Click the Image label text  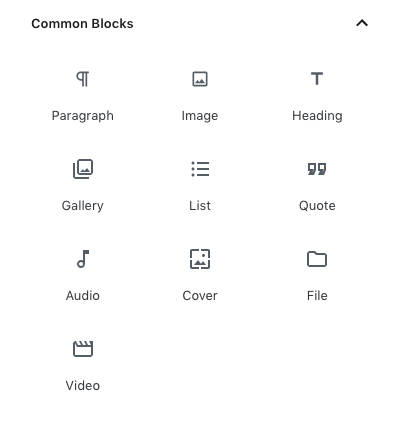(200, 116)
